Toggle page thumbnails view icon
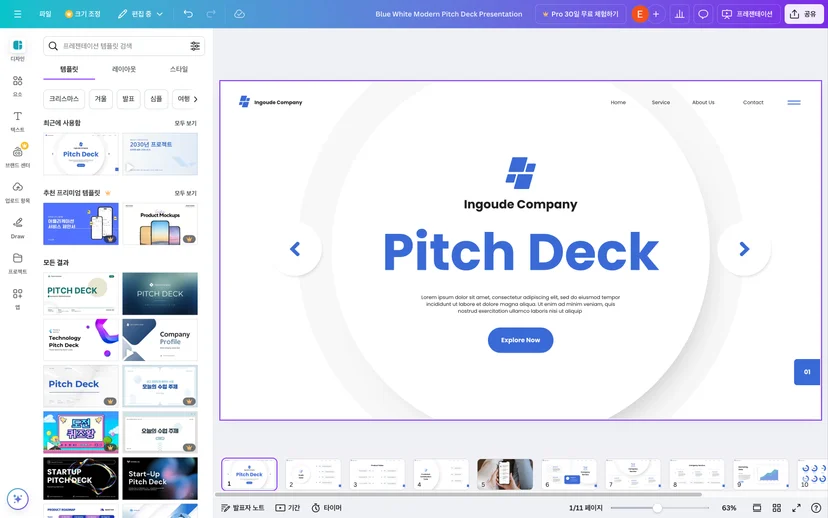The width and height of the screenshot is (828, 518). pos(757,507)
